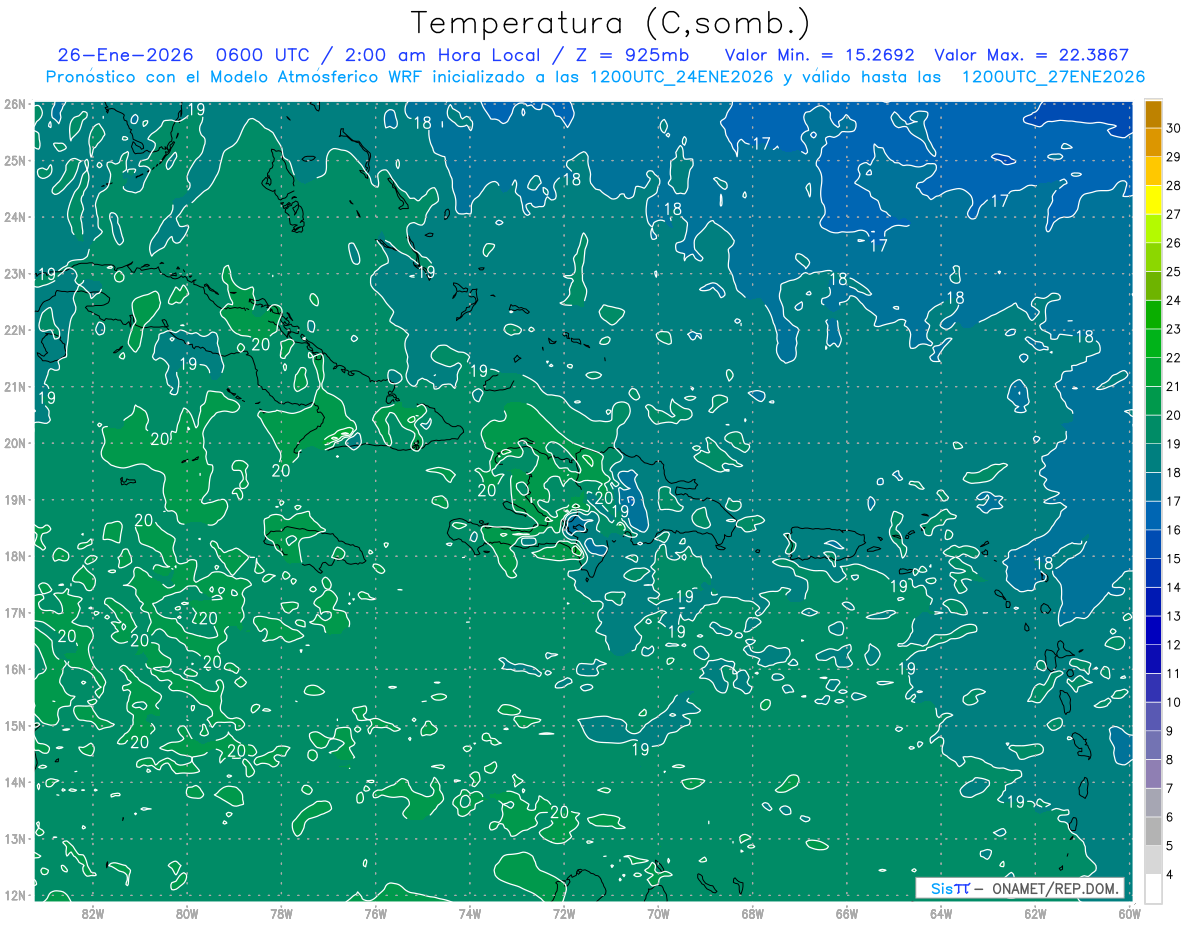Click the 82W longitude label

click(x=92, y=913)
